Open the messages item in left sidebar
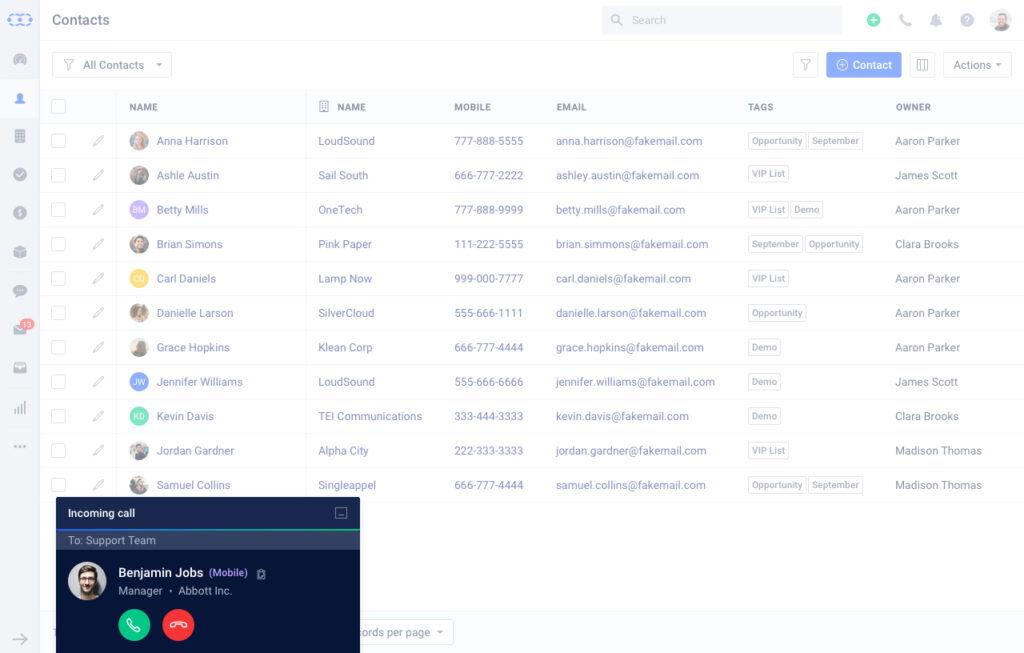Viewport: 1024px width, 653px height. tap(20, 291)
